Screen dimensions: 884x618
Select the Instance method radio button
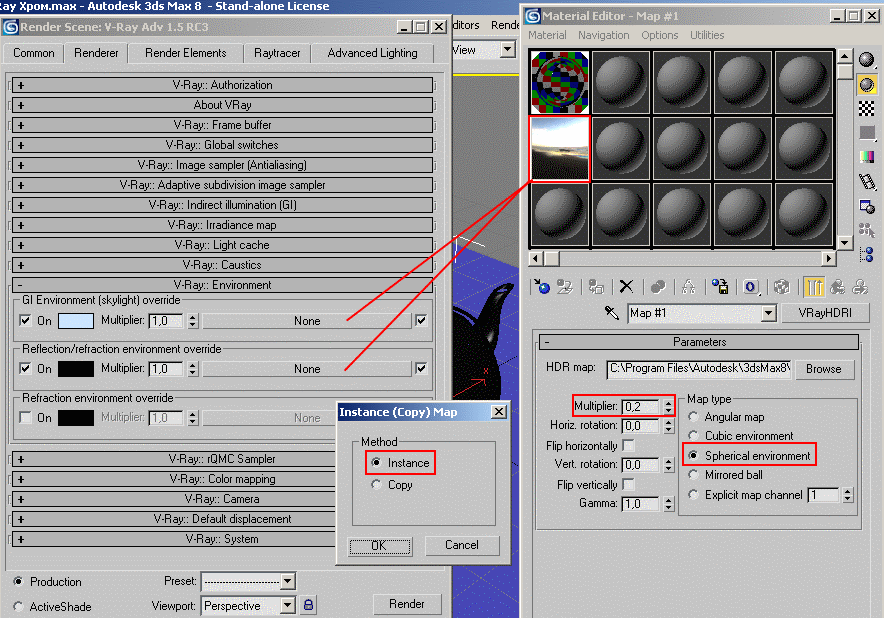pos(377,462)
